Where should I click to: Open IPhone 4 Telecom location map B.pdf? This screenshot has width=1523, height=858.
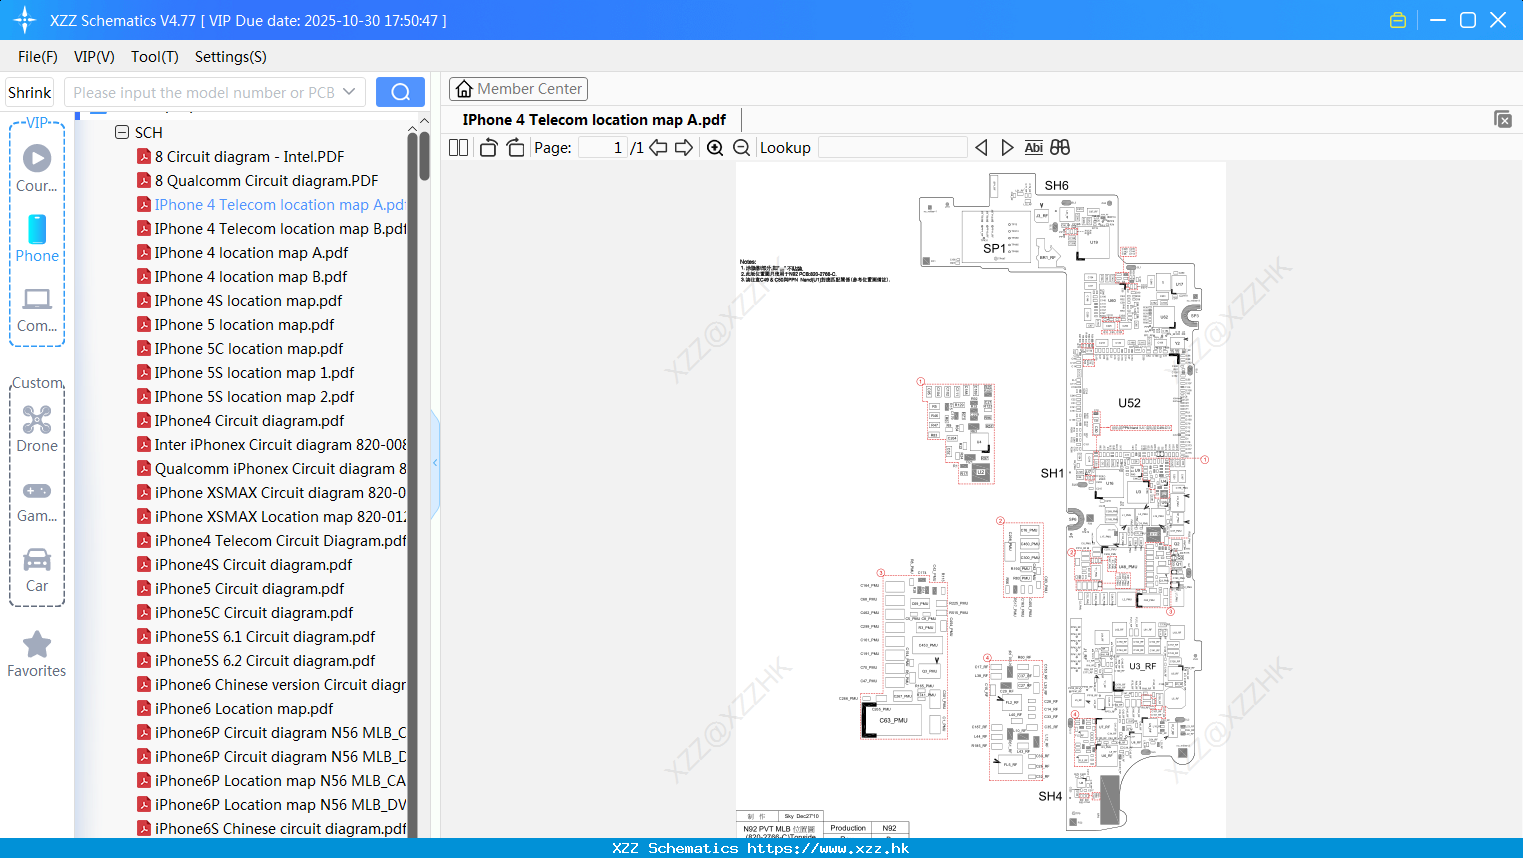(280, 229)
